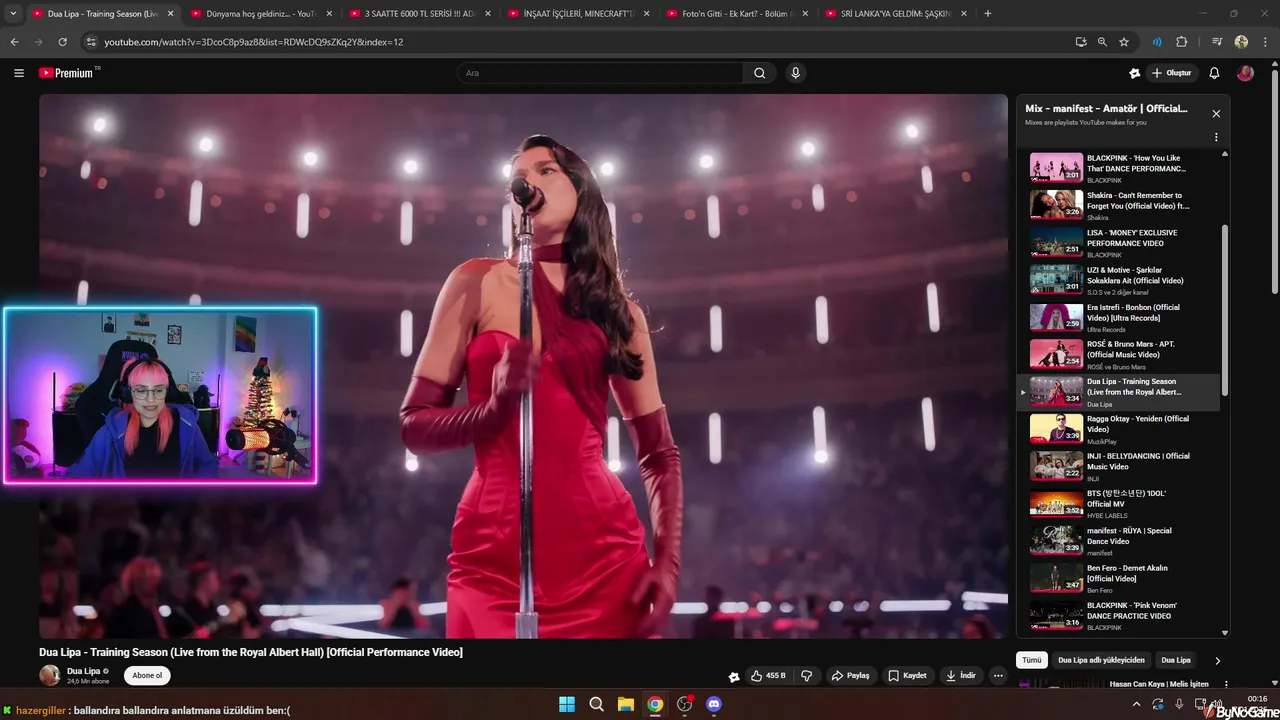This screenshot has height=720, width=1280.
Task: Open more actions three-dot menu under video
Action: click(x=998, y=676)
